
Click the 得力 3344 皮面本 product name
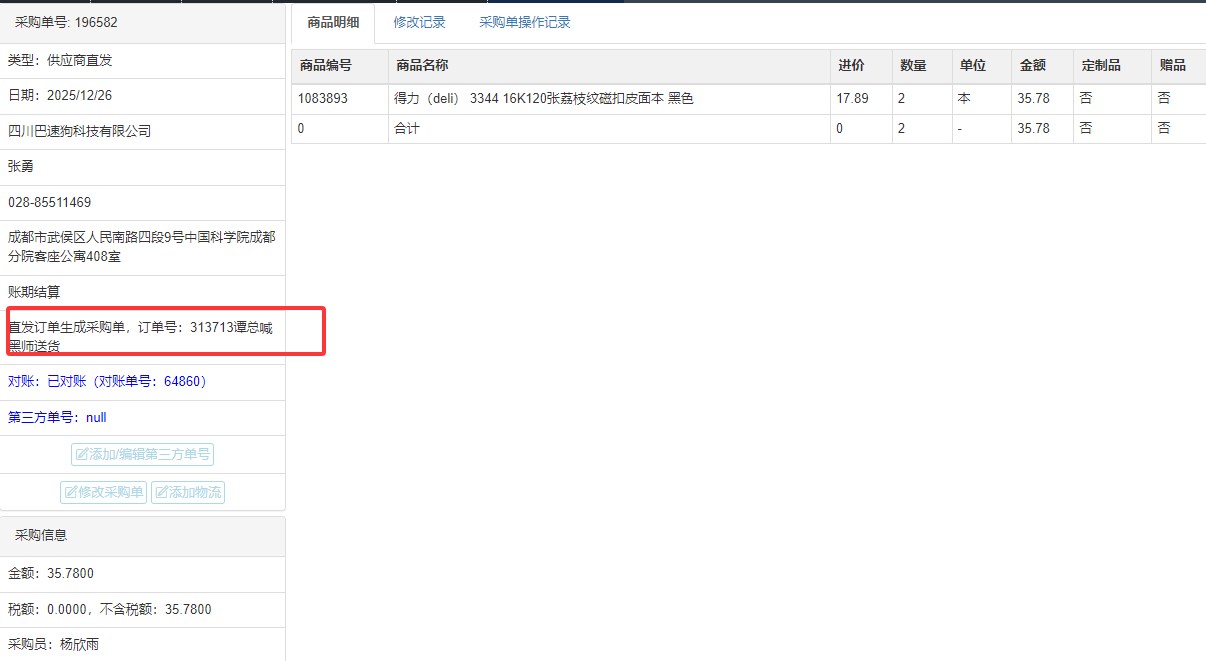pyautogui.click(x=544, y=99)
